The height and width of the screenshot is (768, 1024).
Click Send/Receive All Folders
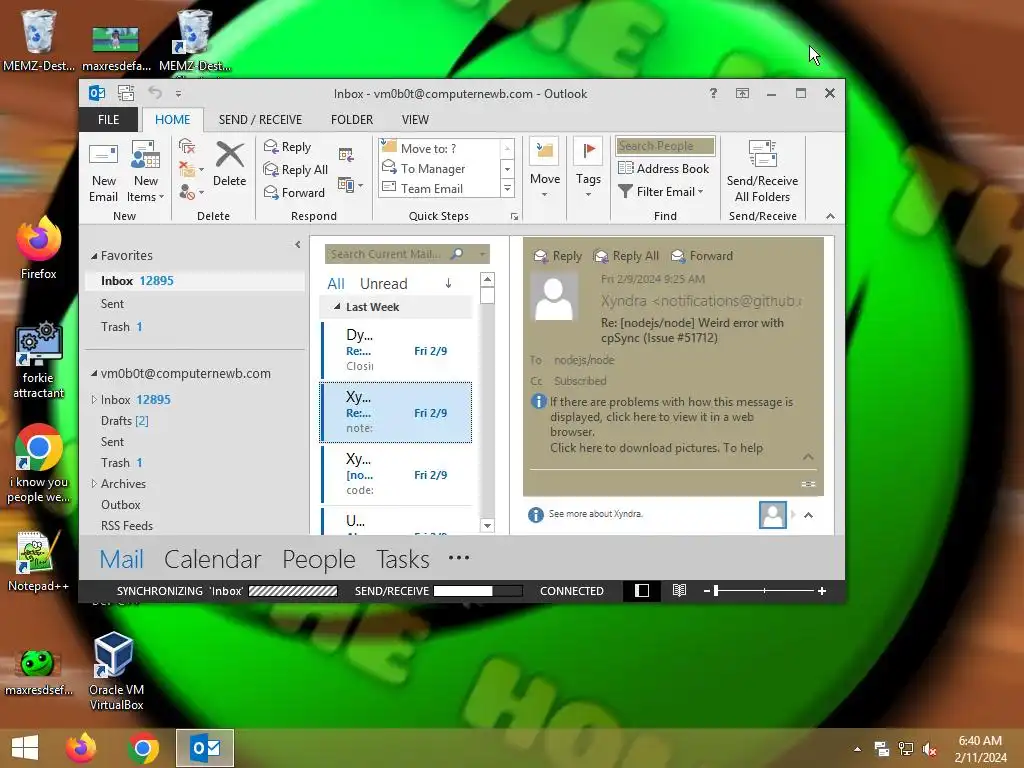pos(762,171)
